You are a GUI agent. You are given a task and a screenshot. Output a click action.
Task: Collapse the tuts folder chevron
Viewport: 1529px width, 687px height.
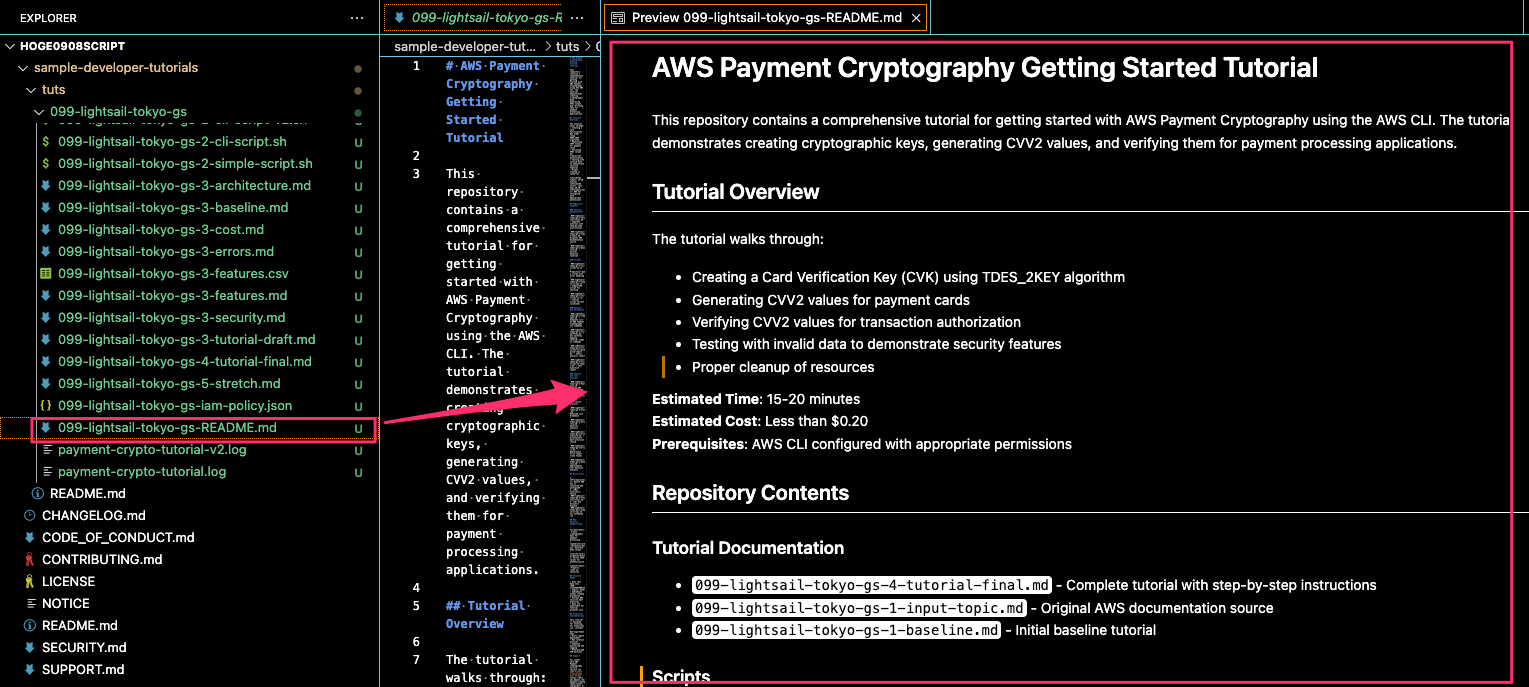coord(31,90)
